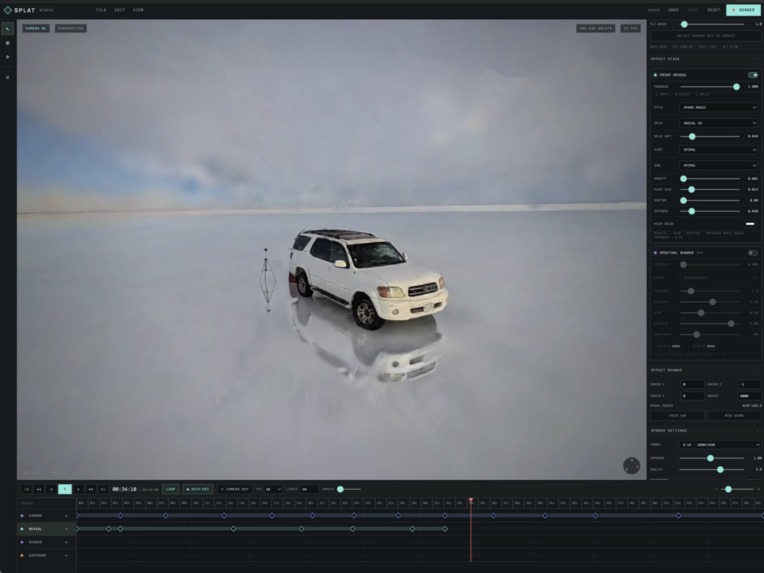764x573 pixels.
Task: Add keyframe on Shader track plus icon
Action: pyautogui.click(x=67, y=542)
